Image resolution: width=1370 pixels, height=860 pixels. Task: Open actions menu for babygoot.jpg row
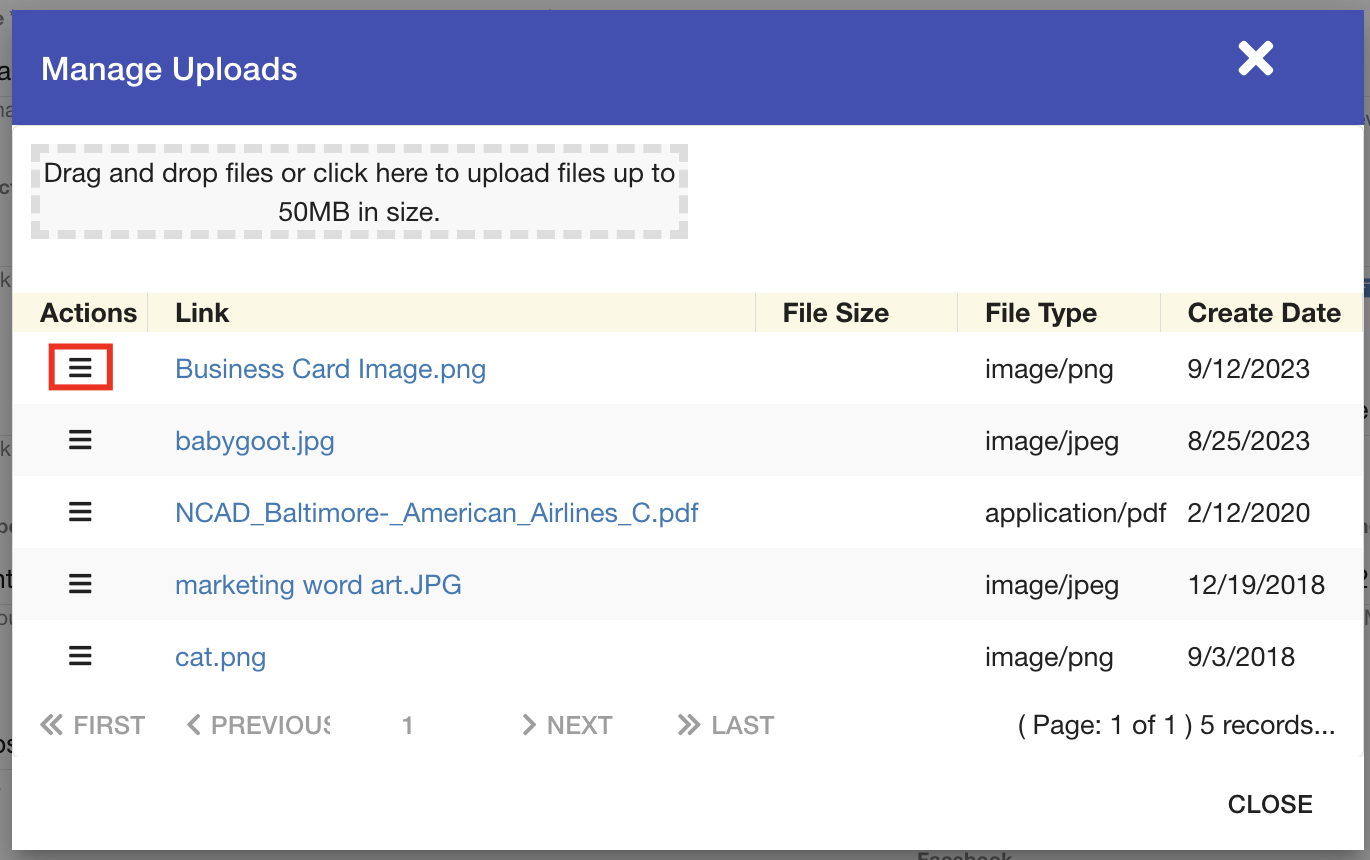[80, 440]
